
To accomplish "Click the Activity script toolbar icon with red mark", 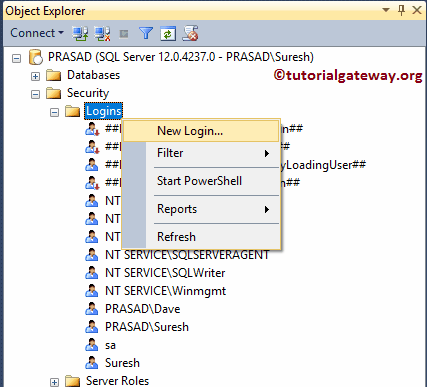I will pos(190,34).
